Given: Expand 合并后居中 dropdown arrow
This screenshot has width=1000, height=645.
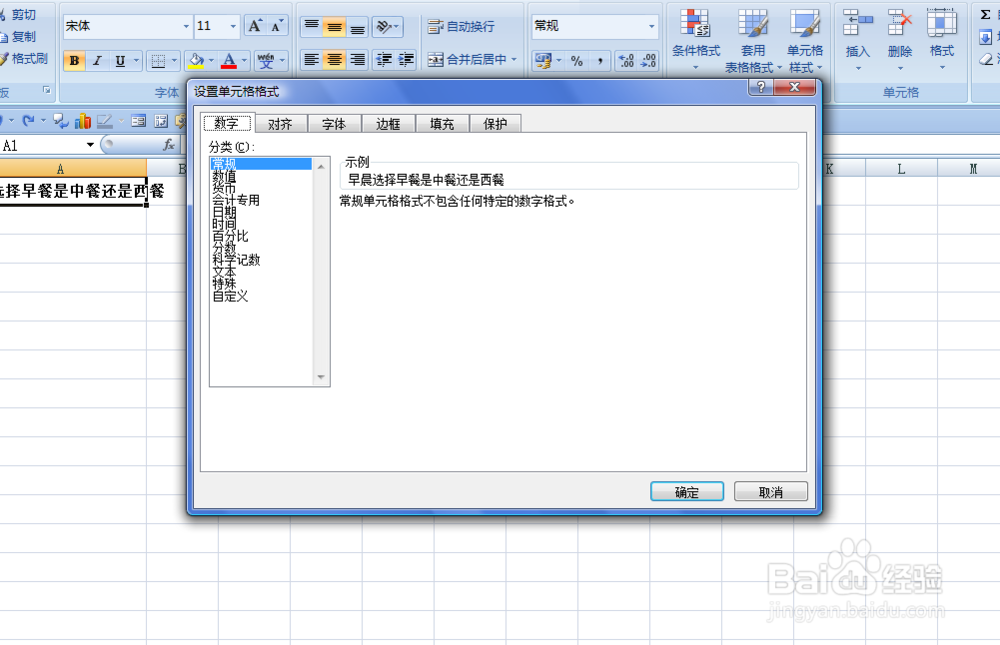Looking at the screenshot, I should 514,60.
